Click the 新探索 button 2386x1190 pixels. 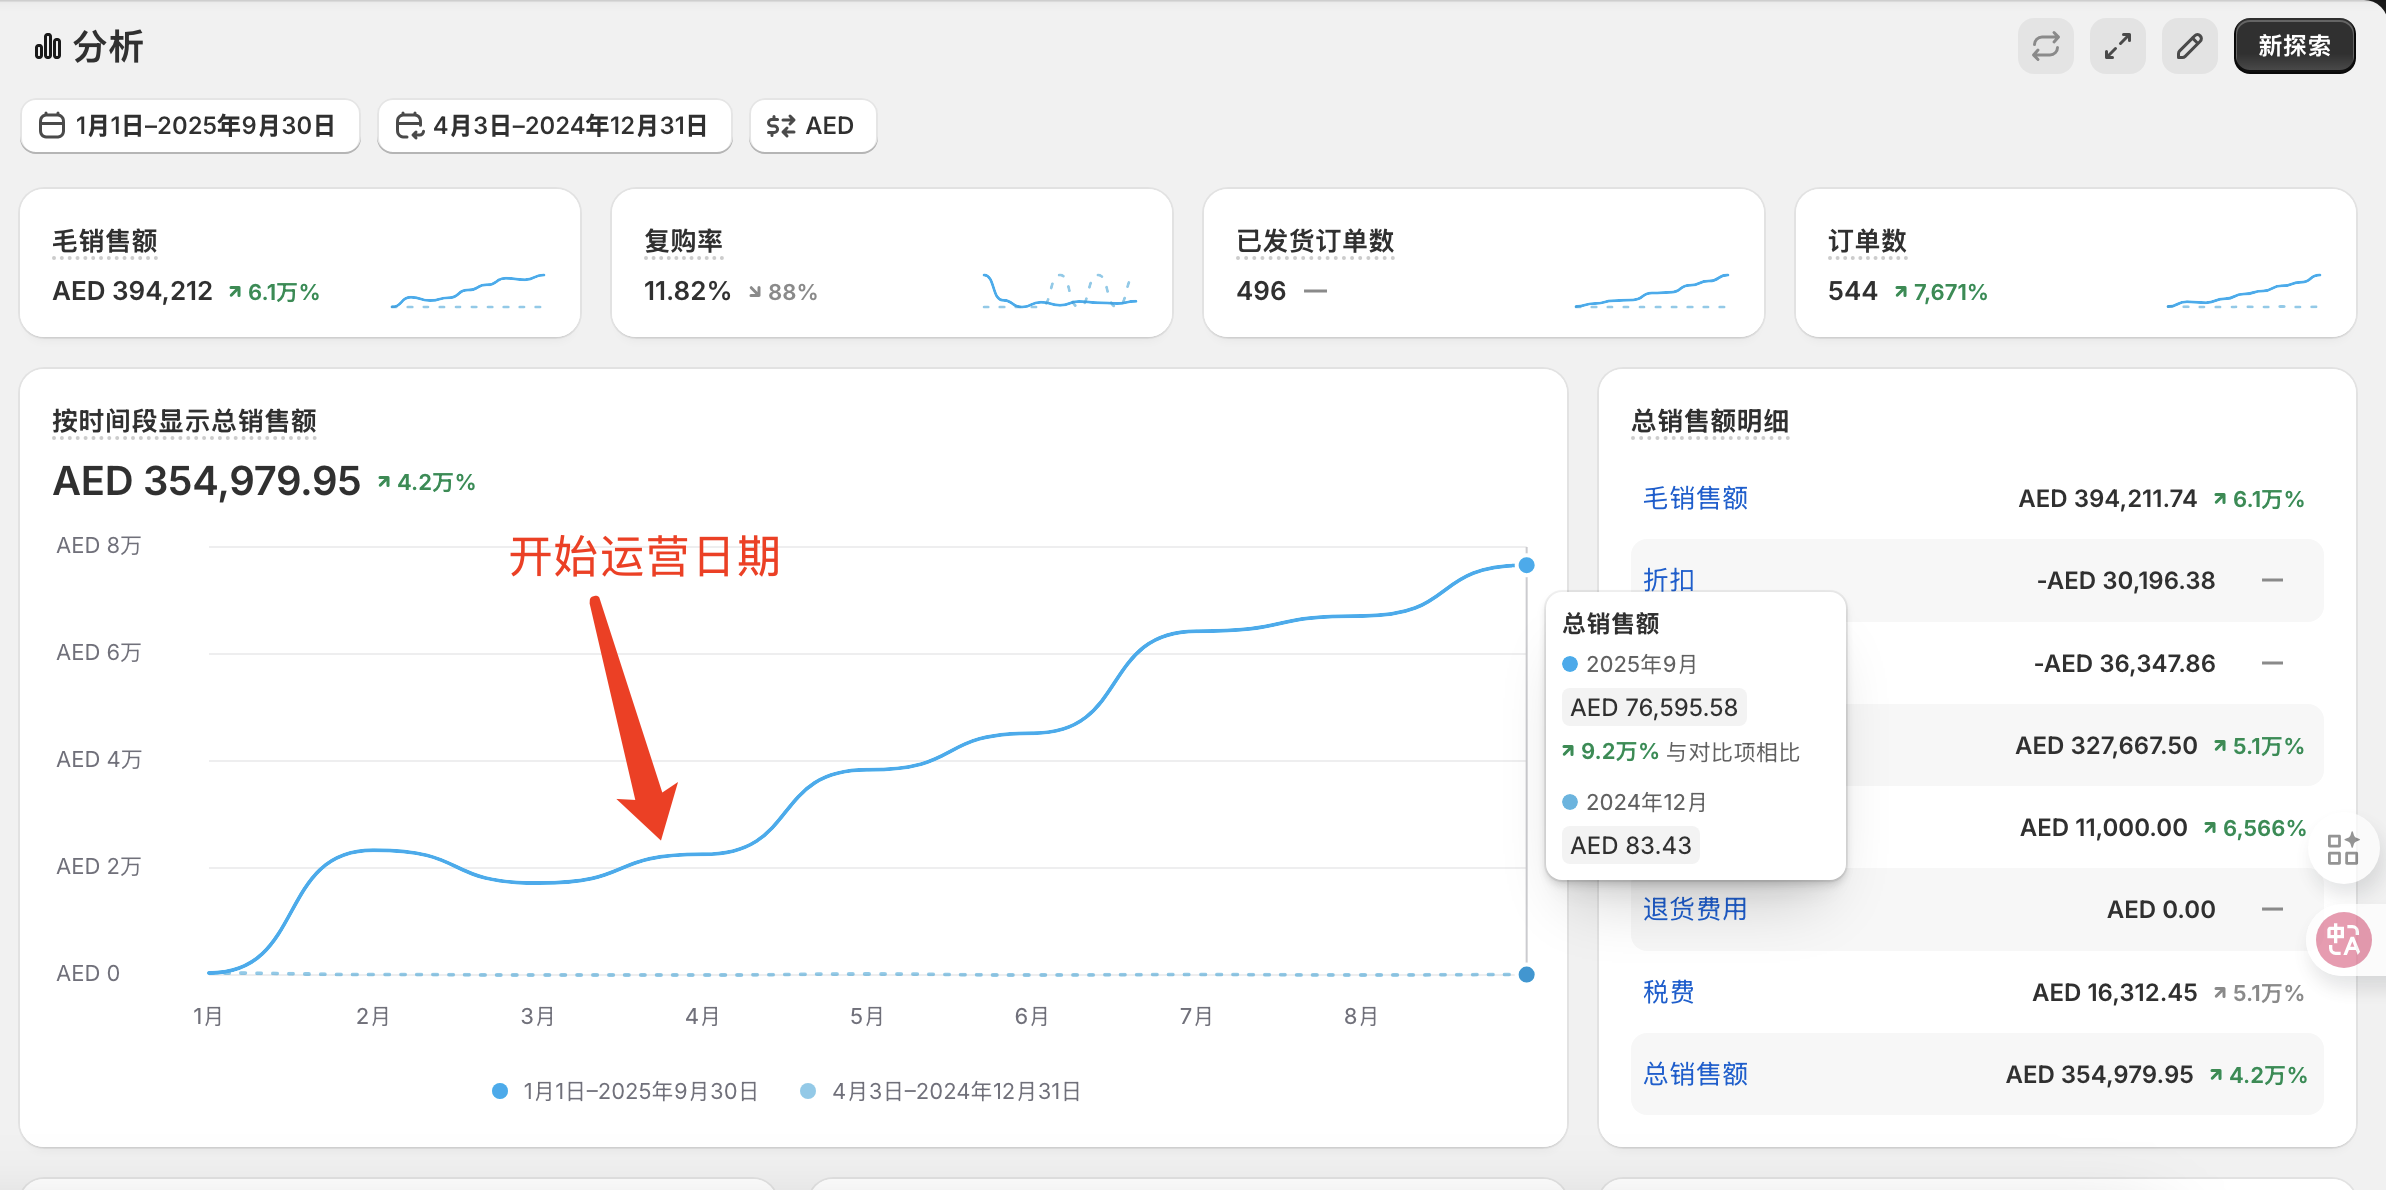2294,45
